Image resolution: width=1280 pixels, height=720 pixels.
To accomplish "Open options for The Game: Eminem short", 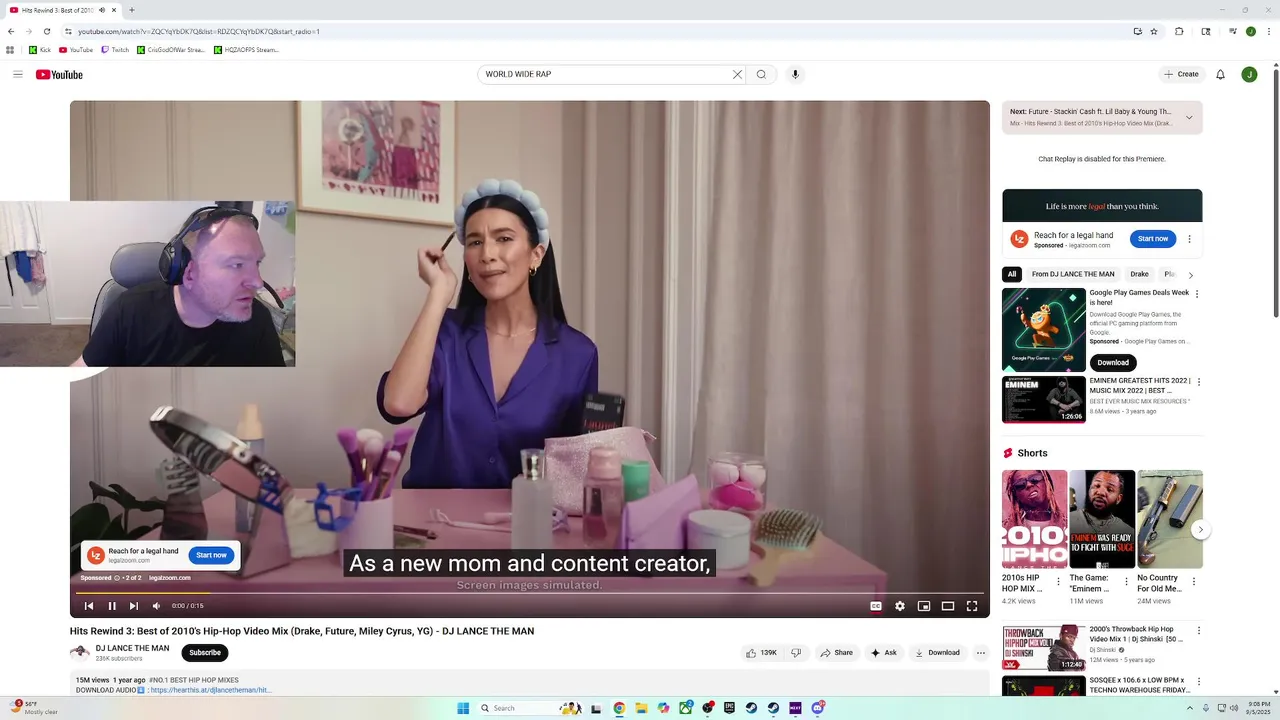I will point(1126,581).
